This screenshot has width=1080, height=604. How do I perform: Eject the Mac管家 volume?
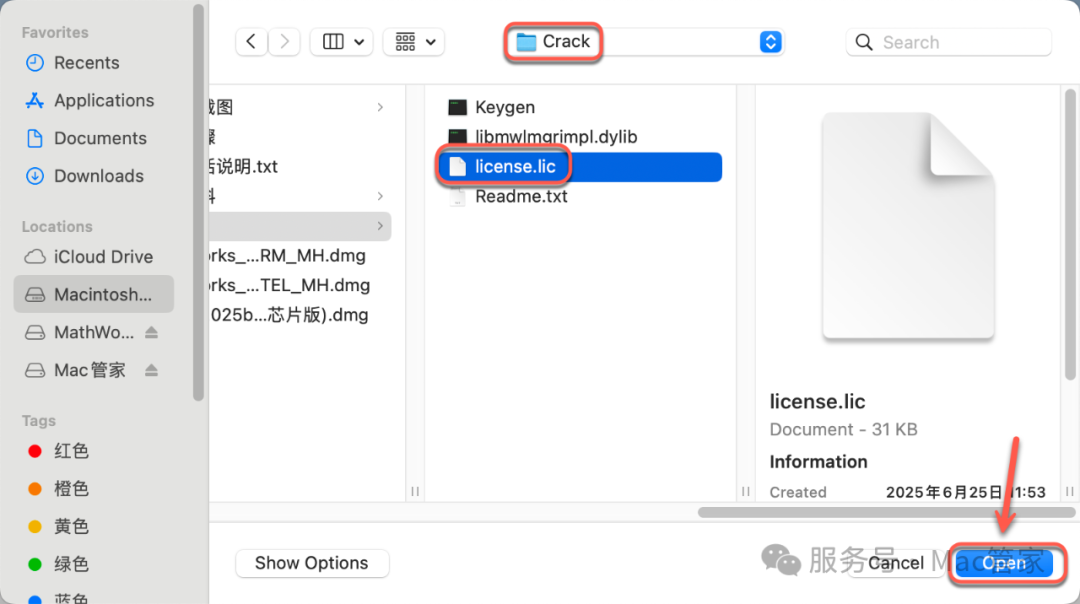coord(152,371)
